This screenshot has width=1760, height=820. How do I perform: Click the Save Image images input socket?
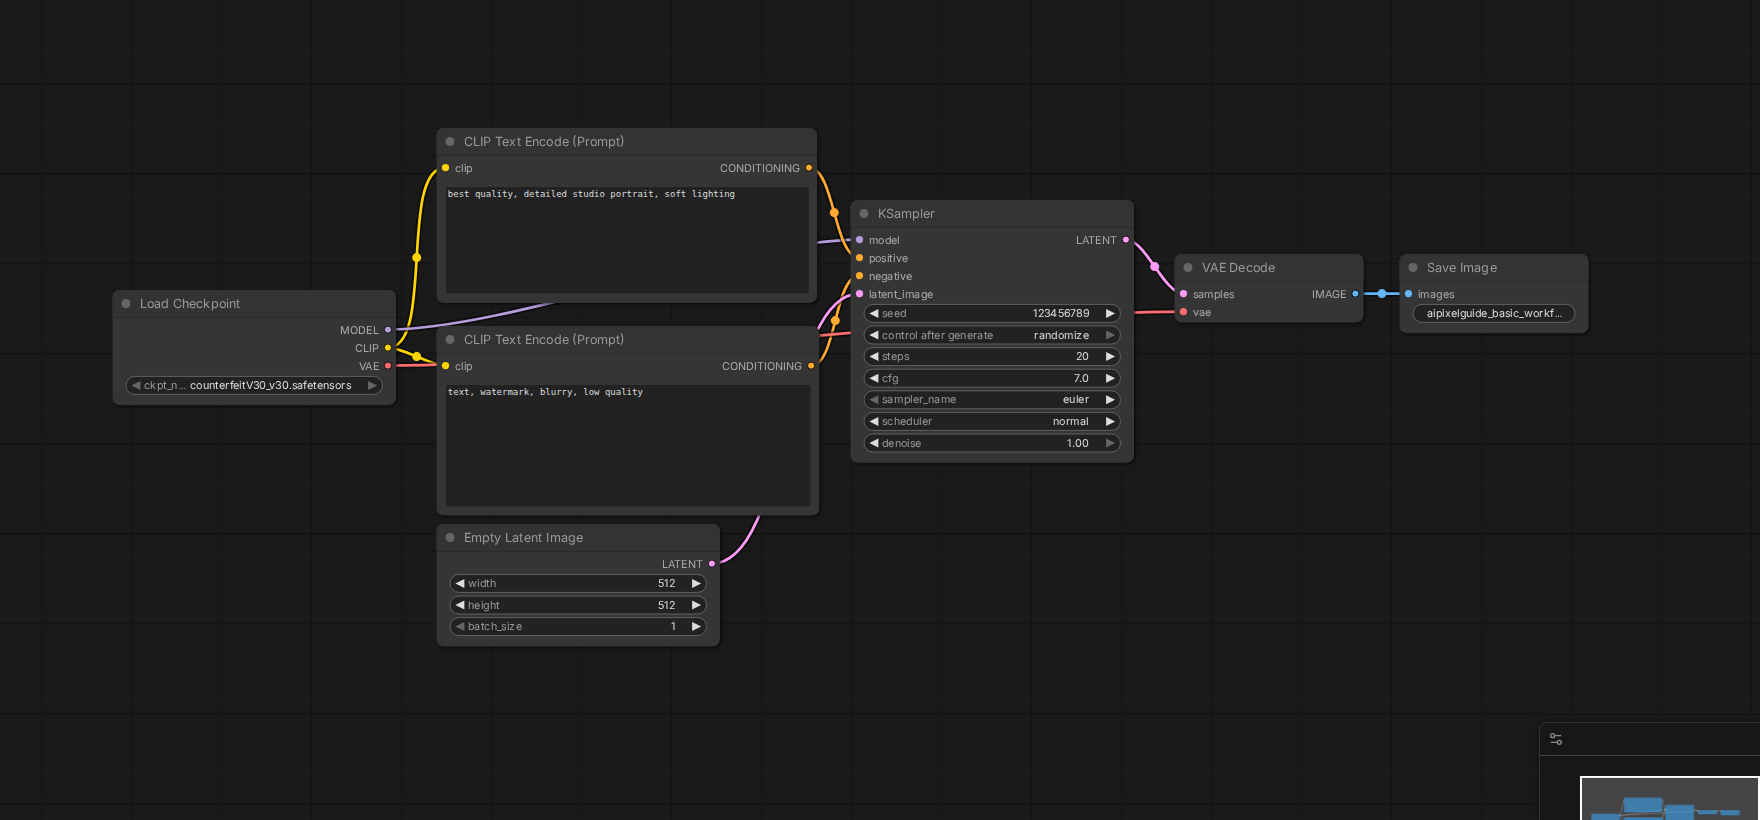pos(1409,294)
